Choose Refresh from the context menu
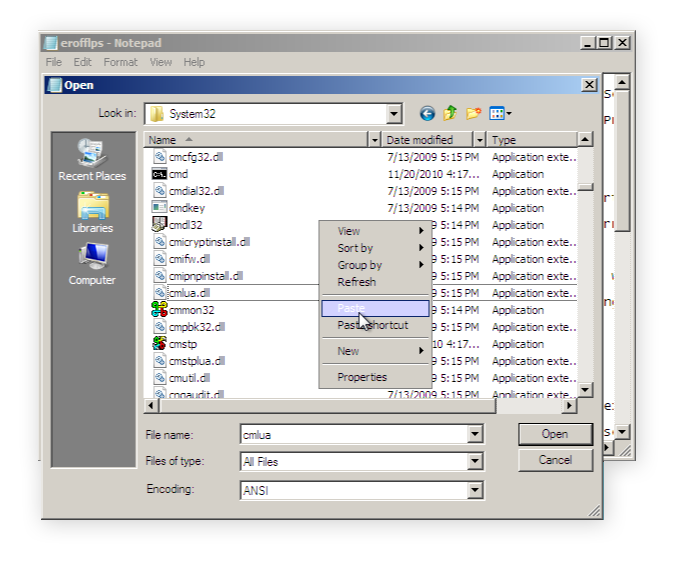 (356, 282)
